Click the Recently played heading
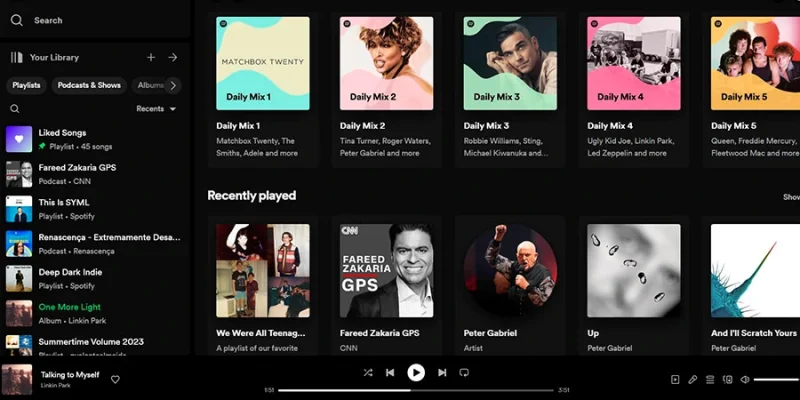 pos(252,195)
